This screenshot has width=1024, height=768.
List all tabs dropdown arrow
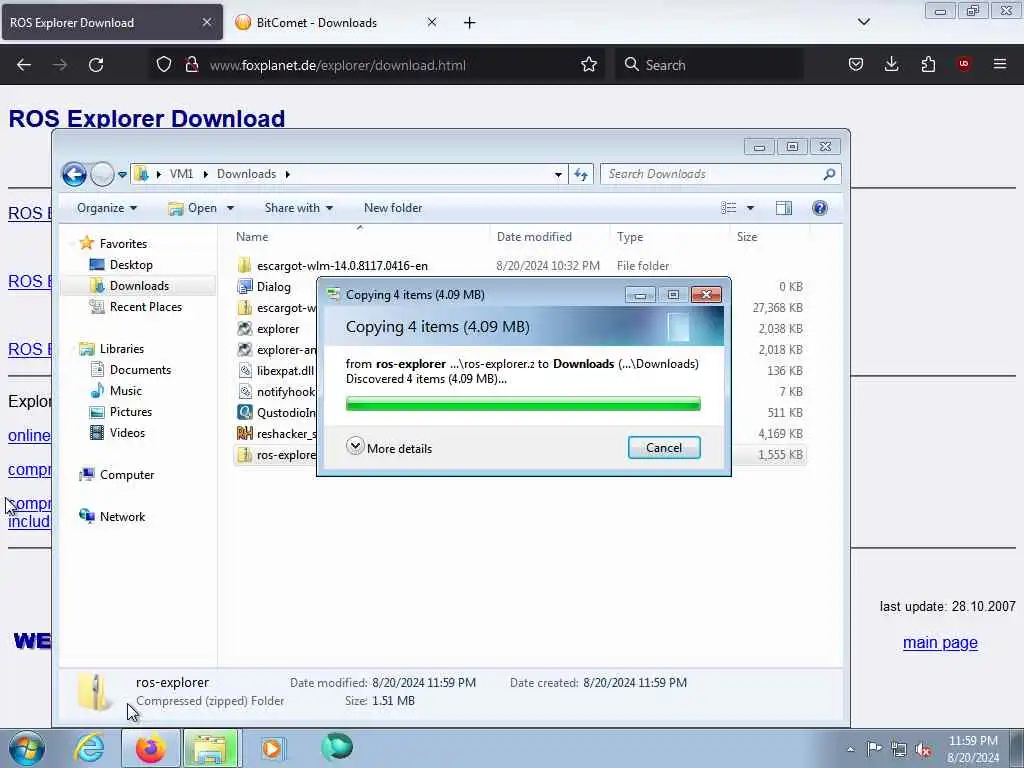click(863, 22)
